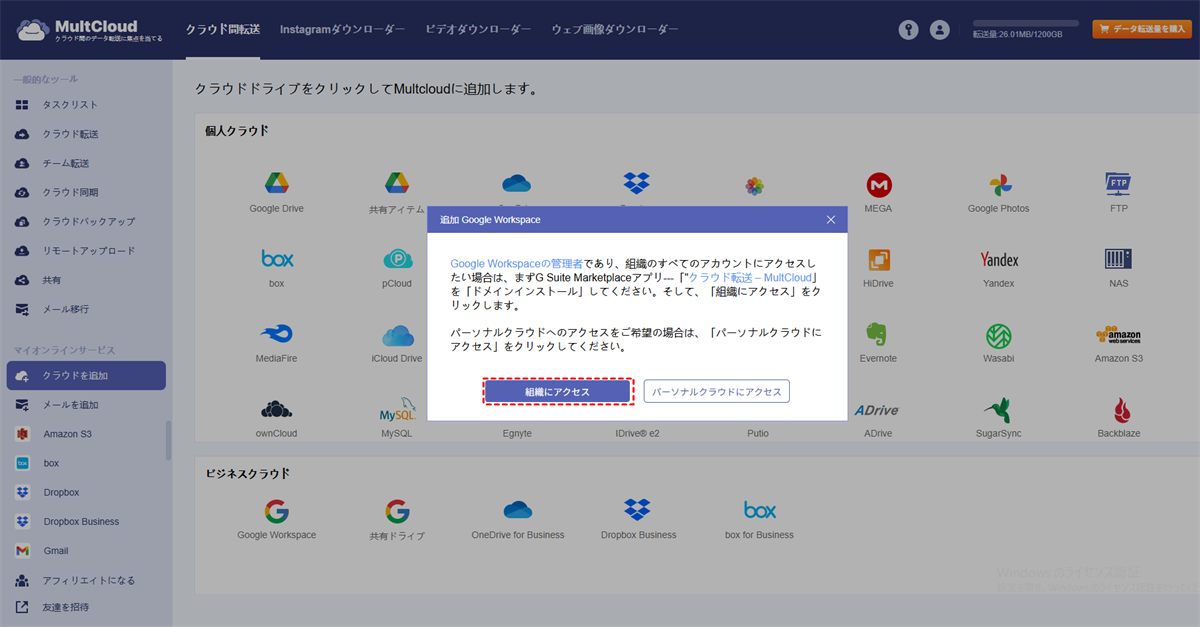
Task: Select the 共有ドライブ business icon
Action: click(x=397, y=512)
